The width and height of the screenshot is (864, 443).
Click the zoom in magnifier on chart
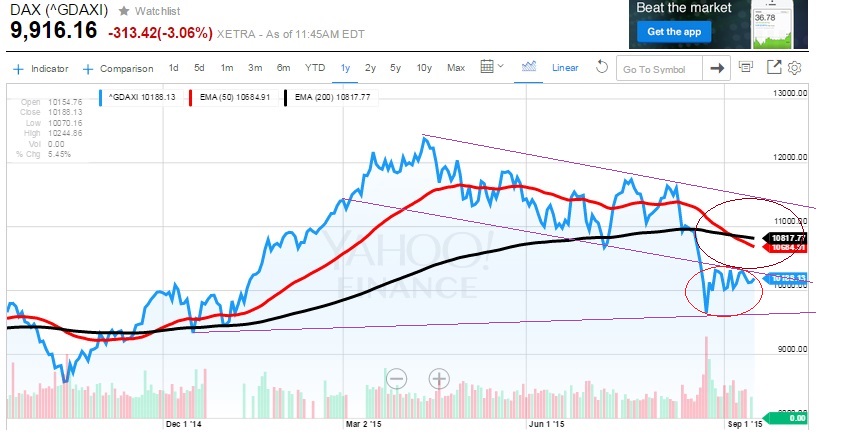(439, 379)
